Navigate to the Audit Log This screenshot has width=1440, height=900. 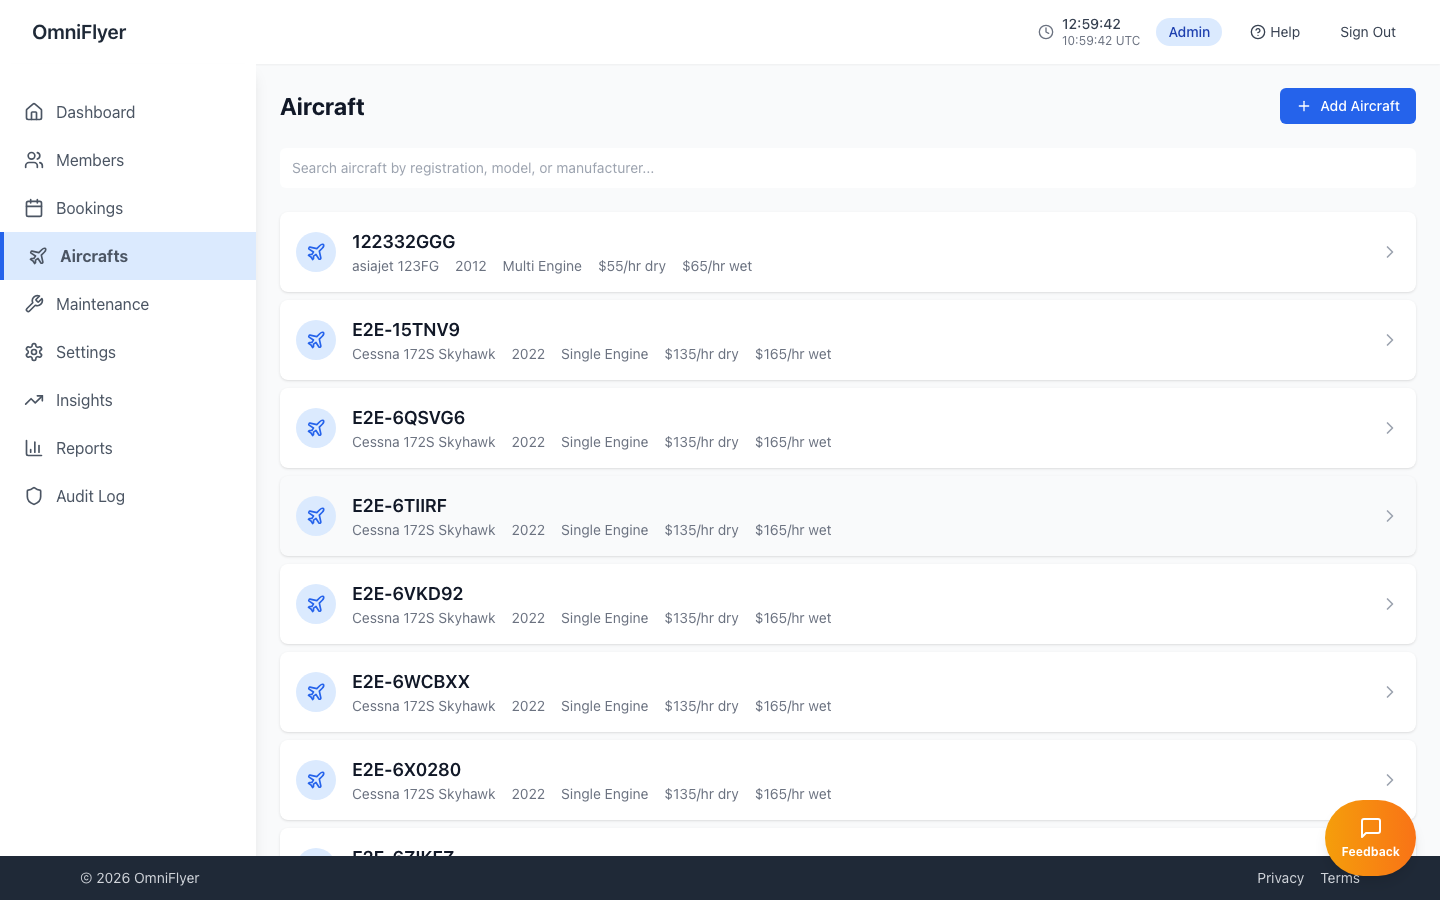(x=128, y=496)
